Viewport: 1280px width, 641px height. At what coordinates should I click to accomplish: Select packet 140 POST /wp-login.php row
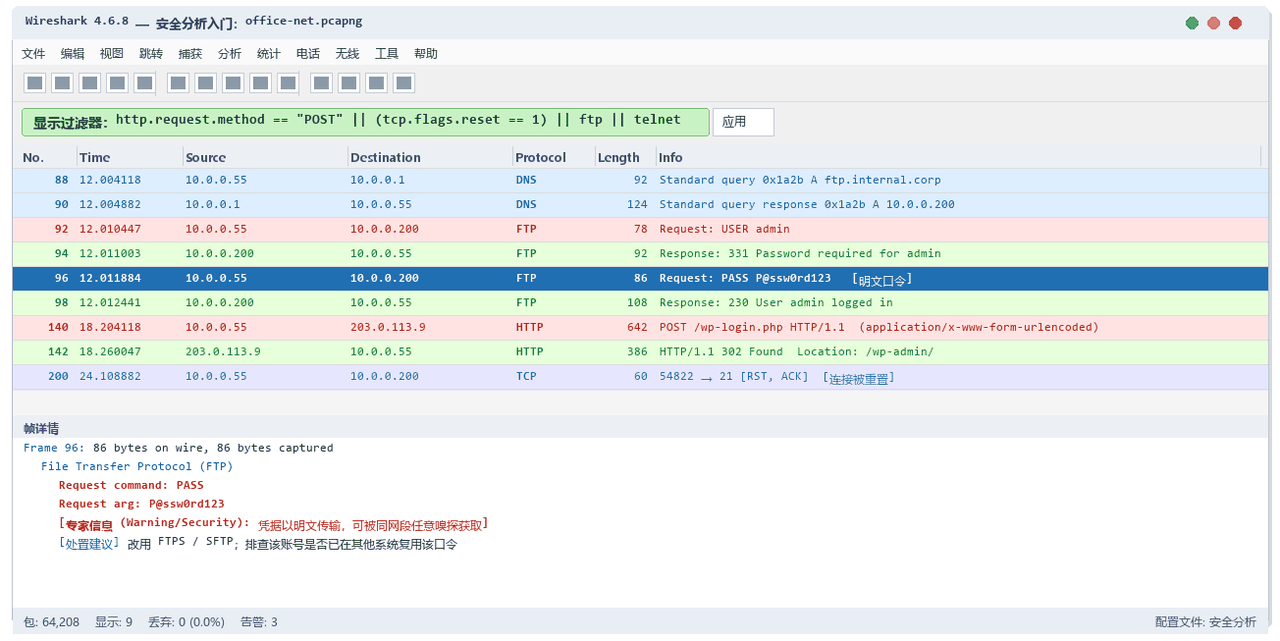pos(640,327)
